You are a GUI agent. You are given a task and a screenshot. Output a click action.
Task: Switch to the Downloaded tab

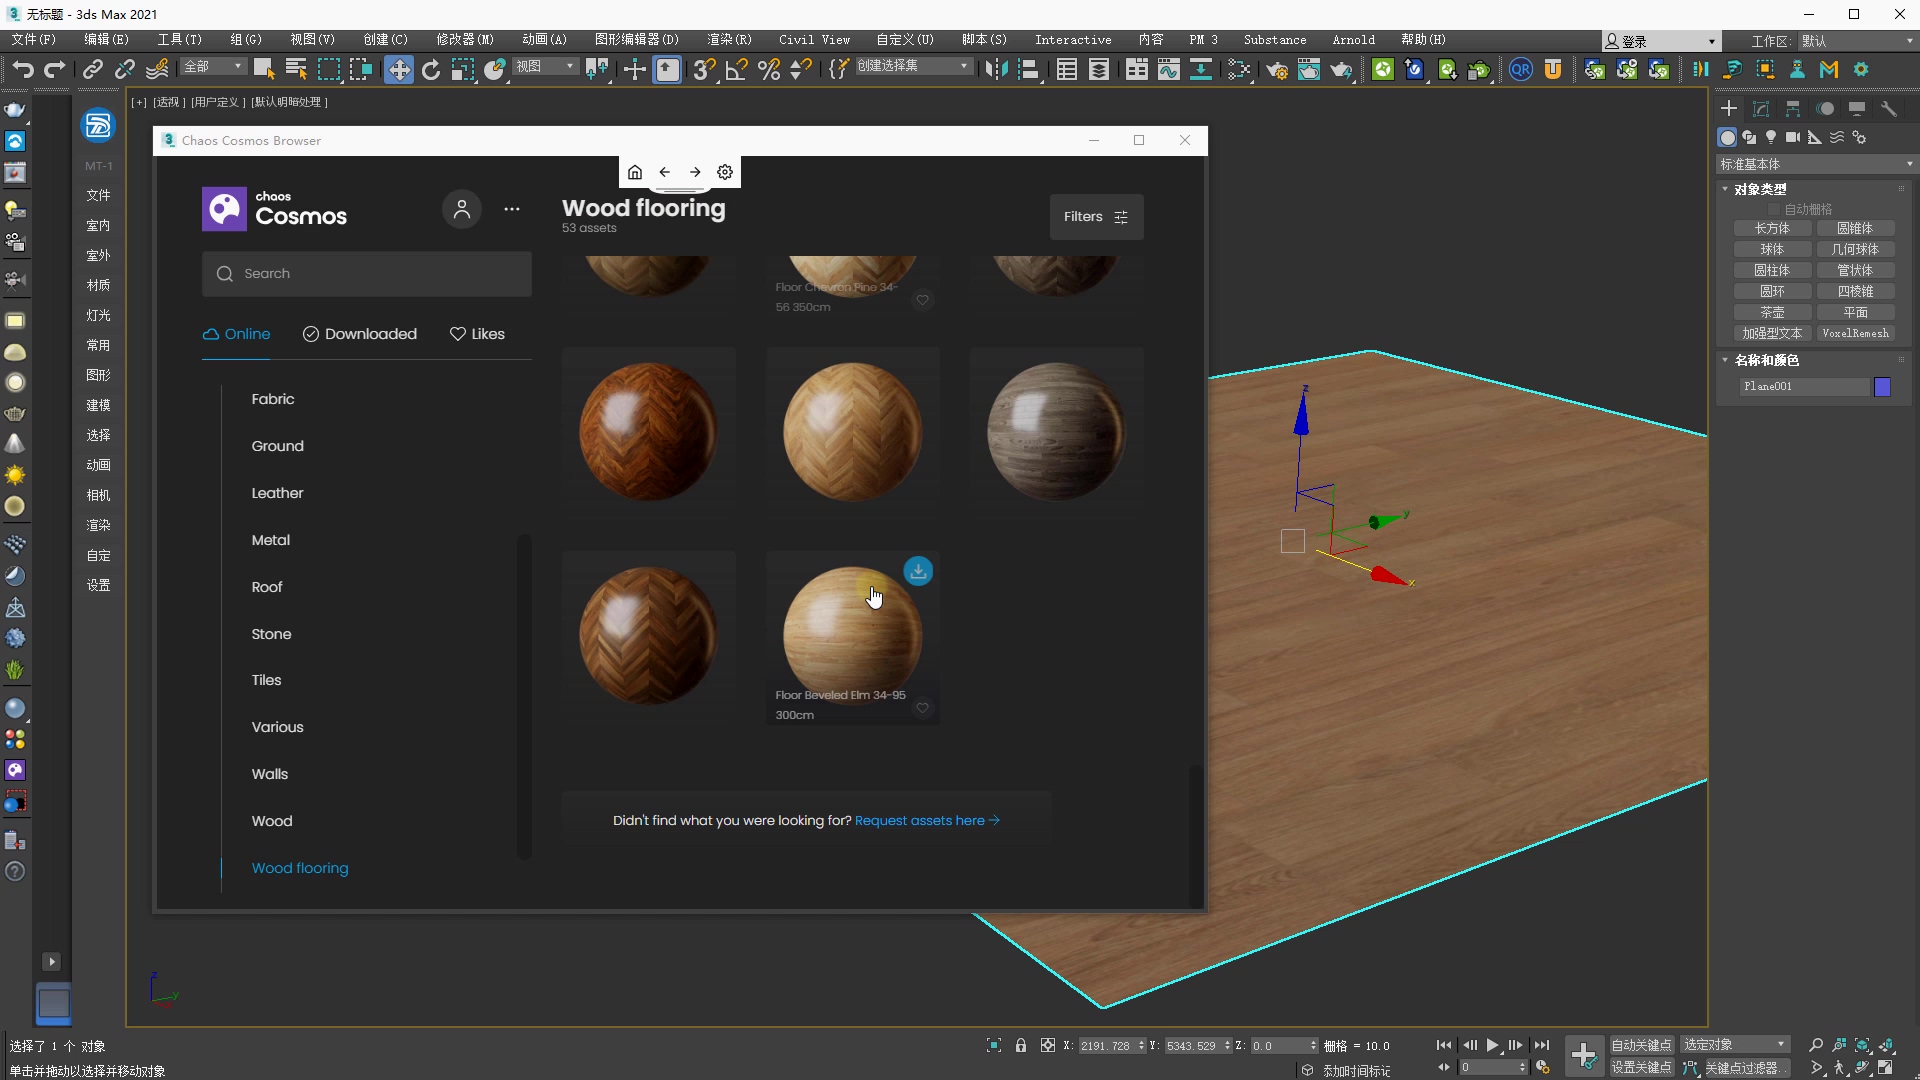coord(360,334)
